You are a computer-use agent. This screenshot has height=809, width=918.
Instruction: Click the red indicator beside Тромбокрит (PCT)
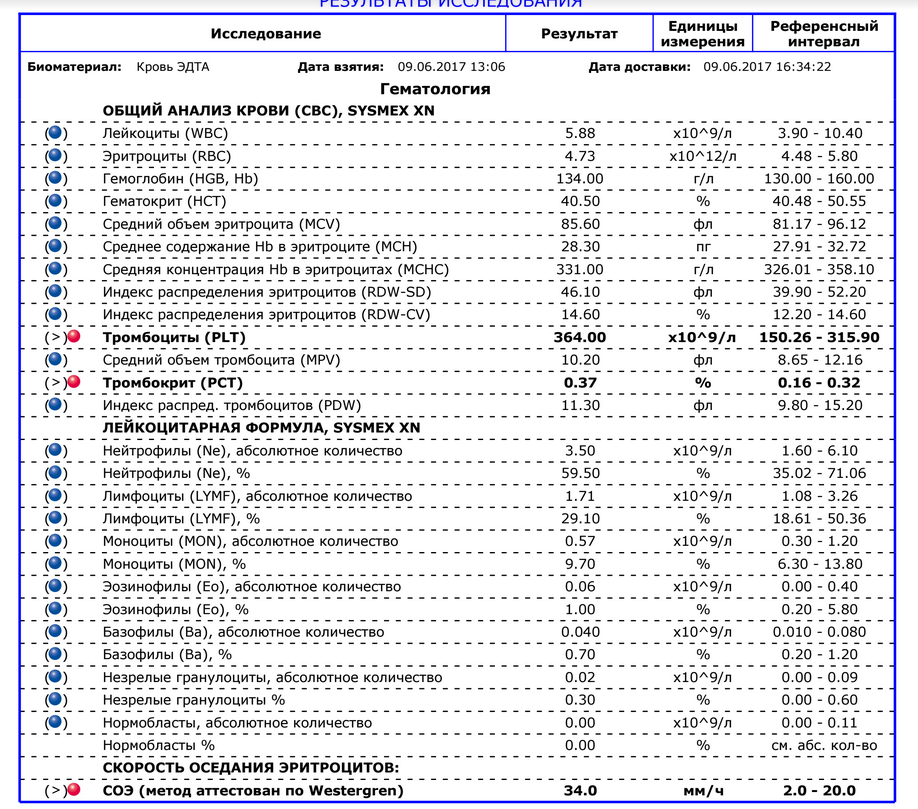73,383
